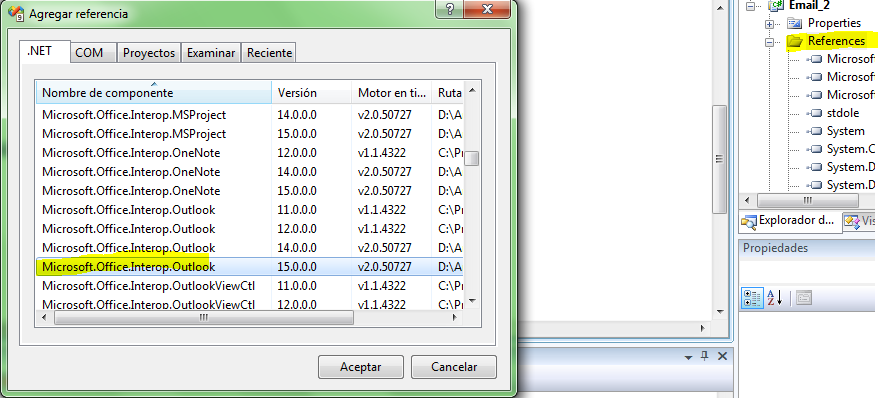Click the component list scroll down arrow

point(473,302)
